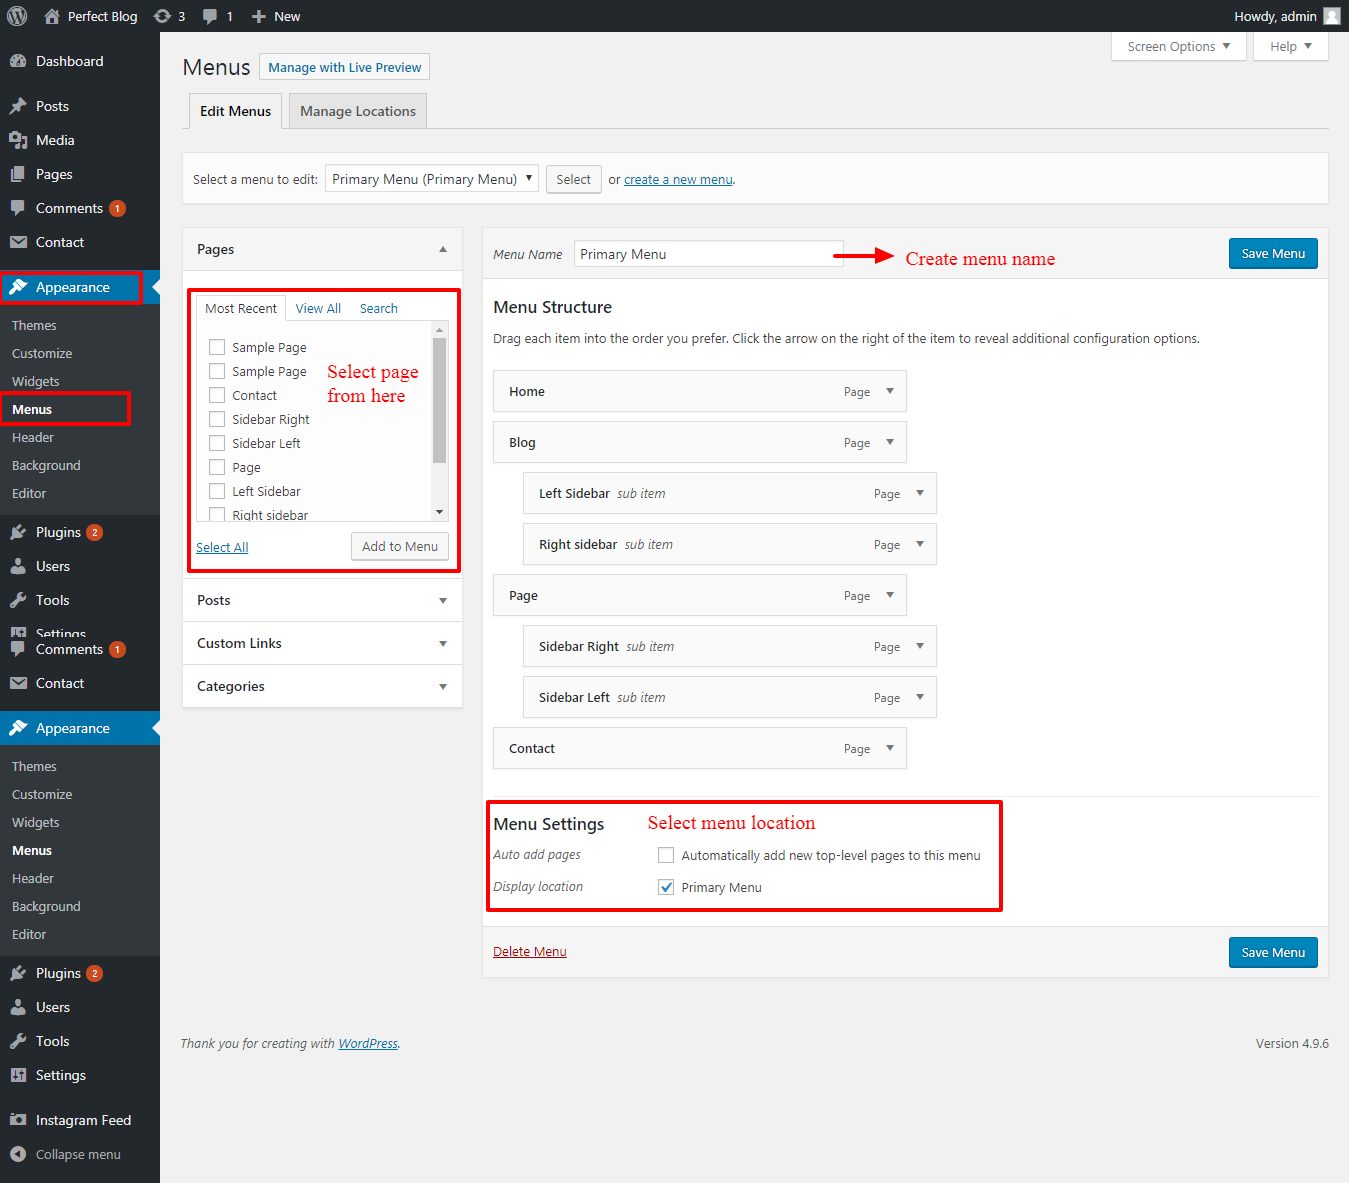Screen dimensions: 1349x1183
Task: Click the Delete Menu link
Action: coord(529,951)
